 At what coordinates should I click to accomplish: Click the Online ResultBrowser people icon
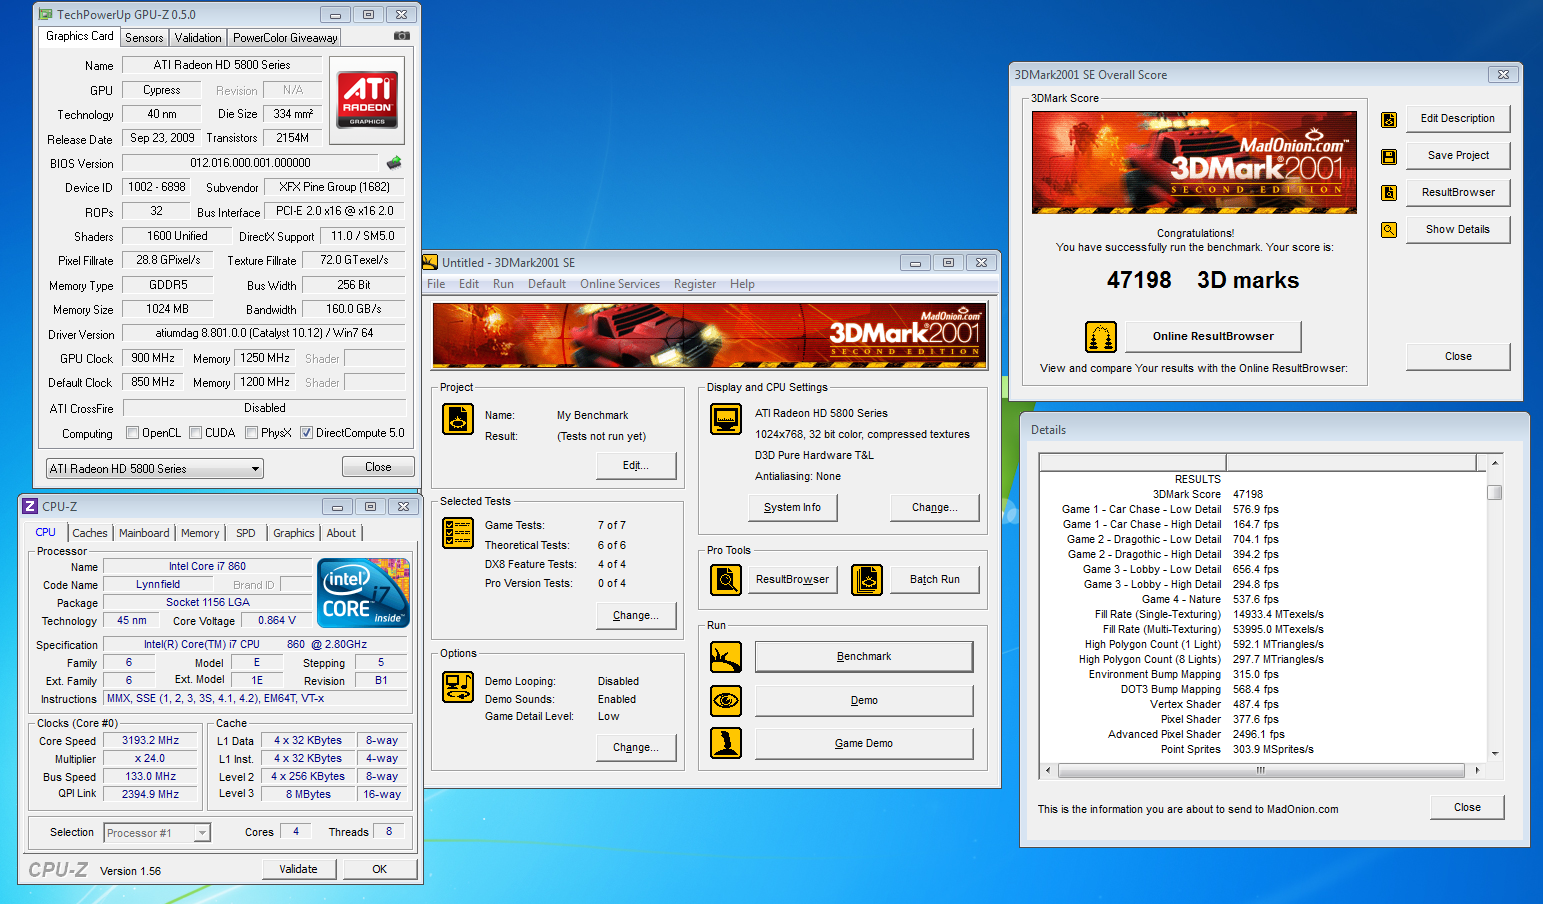coord(1101,337)
